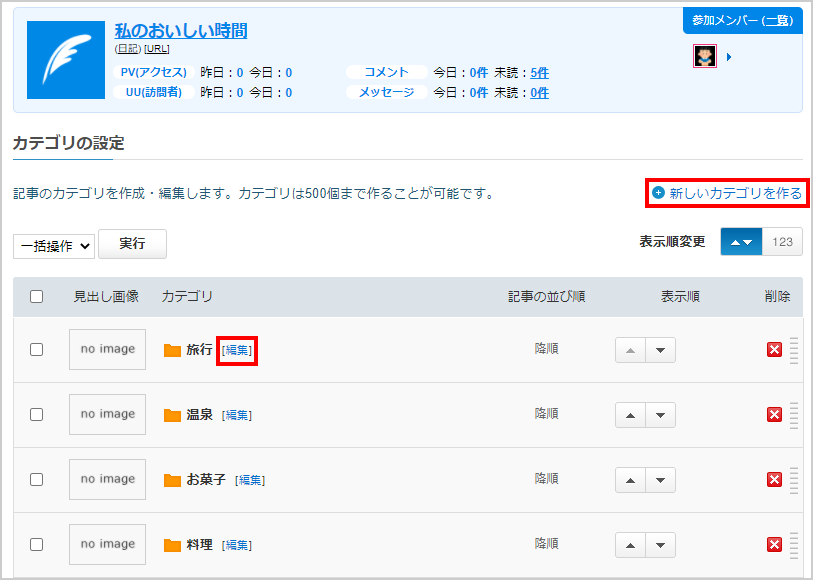This screenshot has height=580, width=813.
Task: Switch display order to arrow mode
Action: [x=741, y=242]
